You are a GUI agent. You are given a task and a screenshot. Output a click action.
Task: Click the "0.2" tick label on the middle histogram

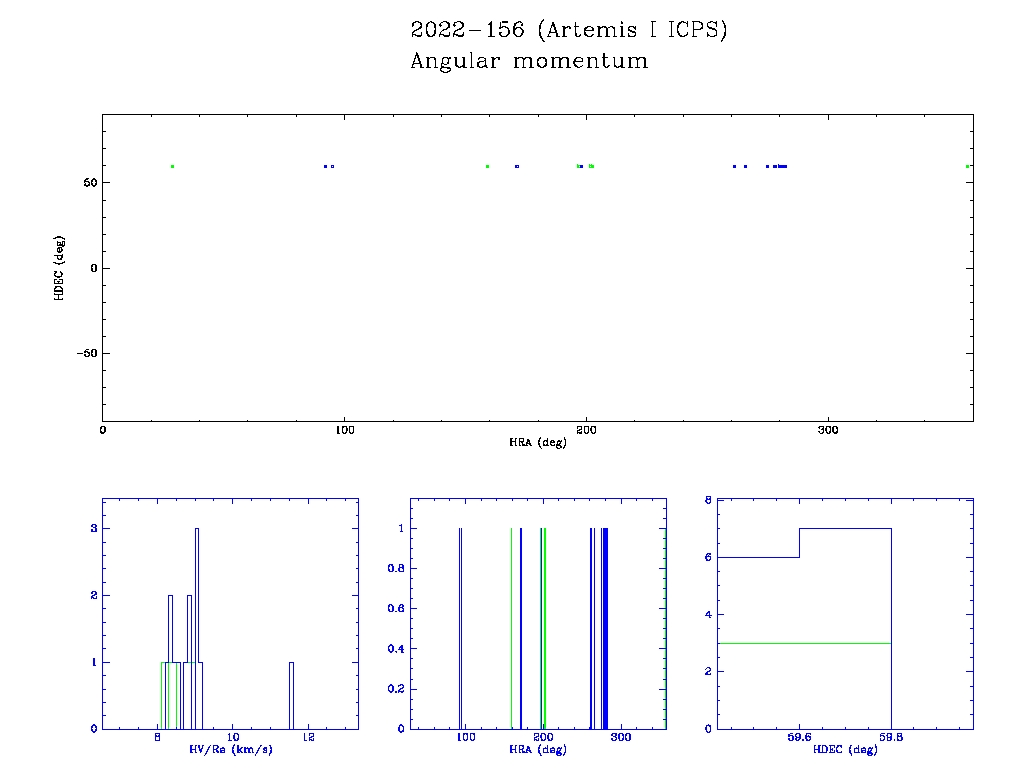click(x=396, y=689)
